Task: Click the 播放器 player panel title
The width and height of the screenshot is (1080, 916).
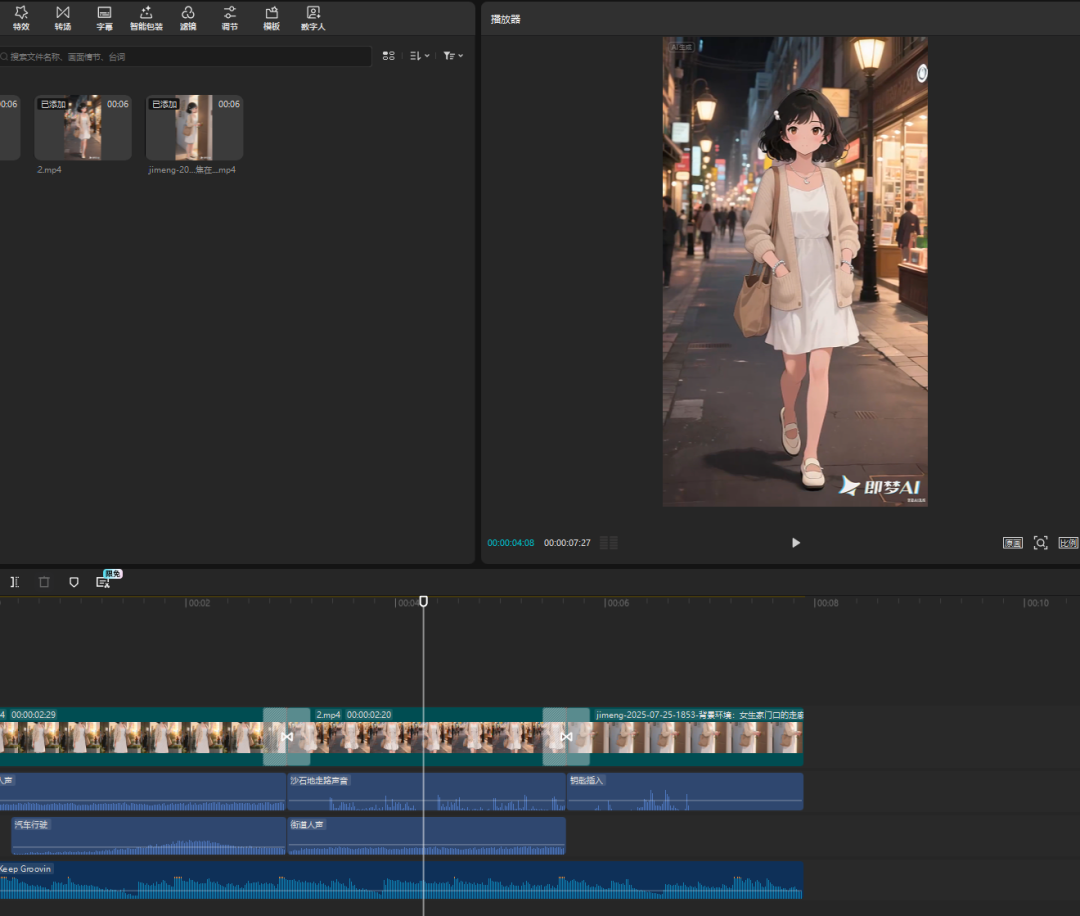Action: click(x=506, y=19)
